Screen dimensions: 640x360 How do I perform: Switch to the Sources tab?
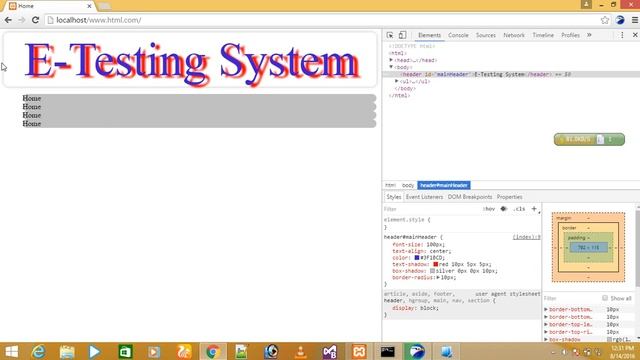[485, 35]
